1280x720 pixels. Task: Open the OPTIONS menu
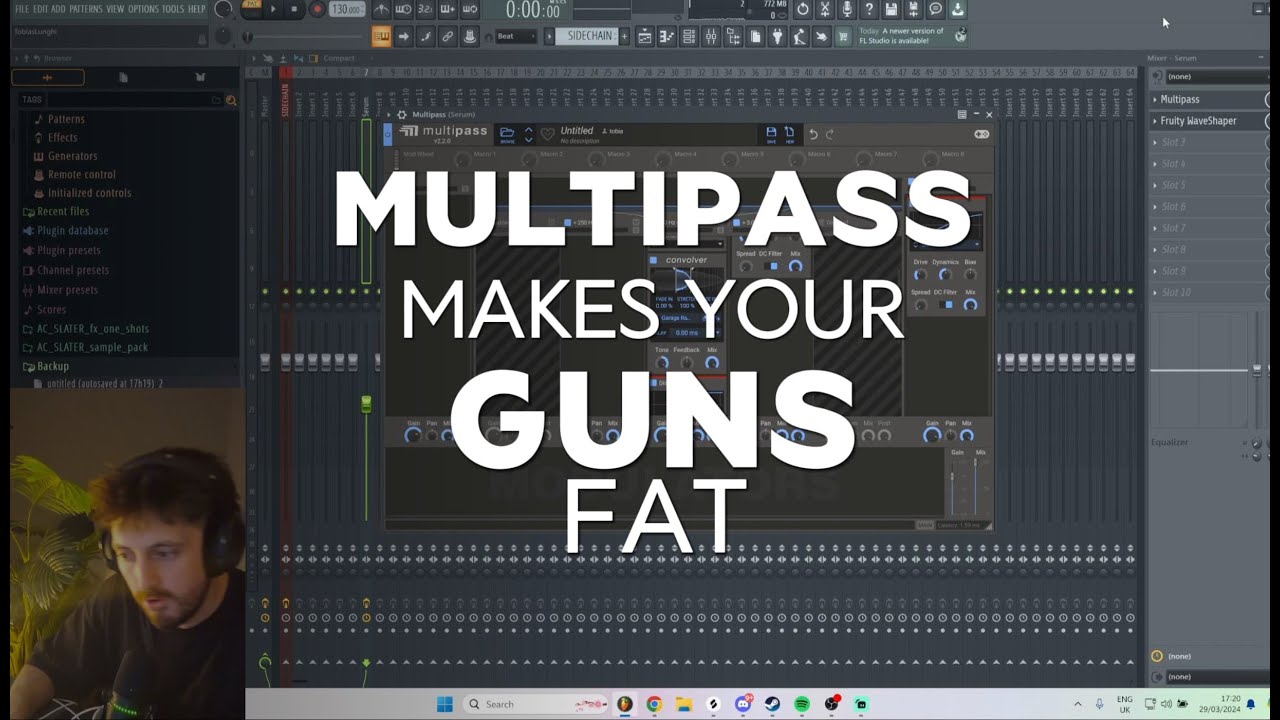tap(143, 9)
